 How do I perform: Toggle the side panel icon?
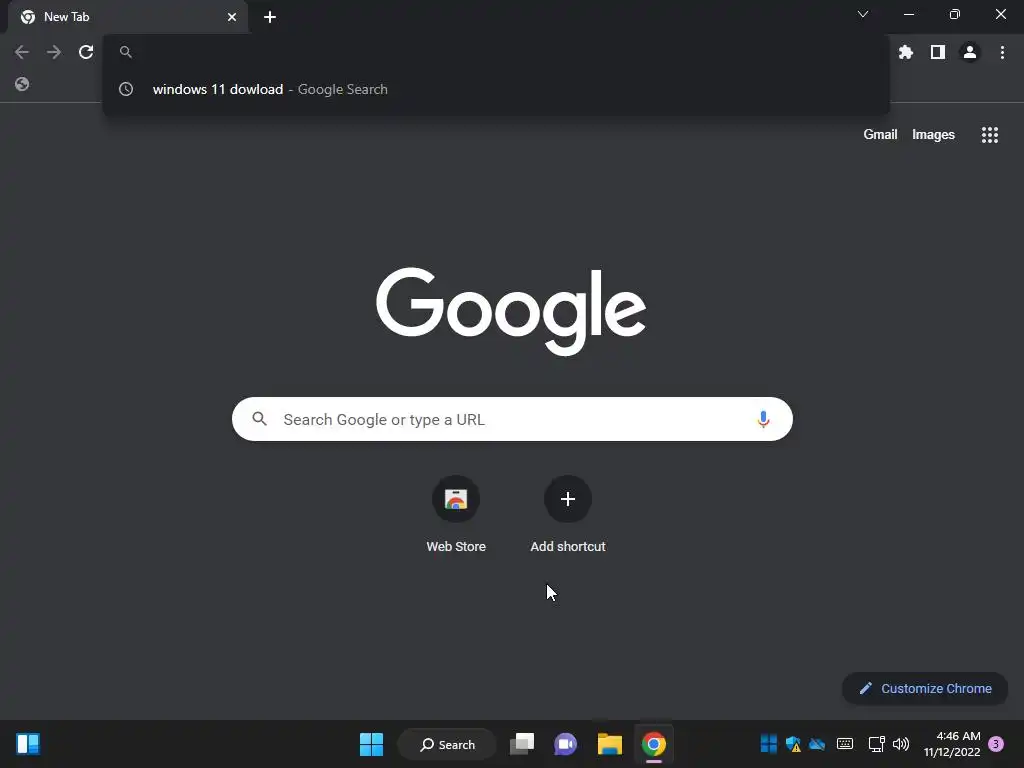[x=938, y=52]
